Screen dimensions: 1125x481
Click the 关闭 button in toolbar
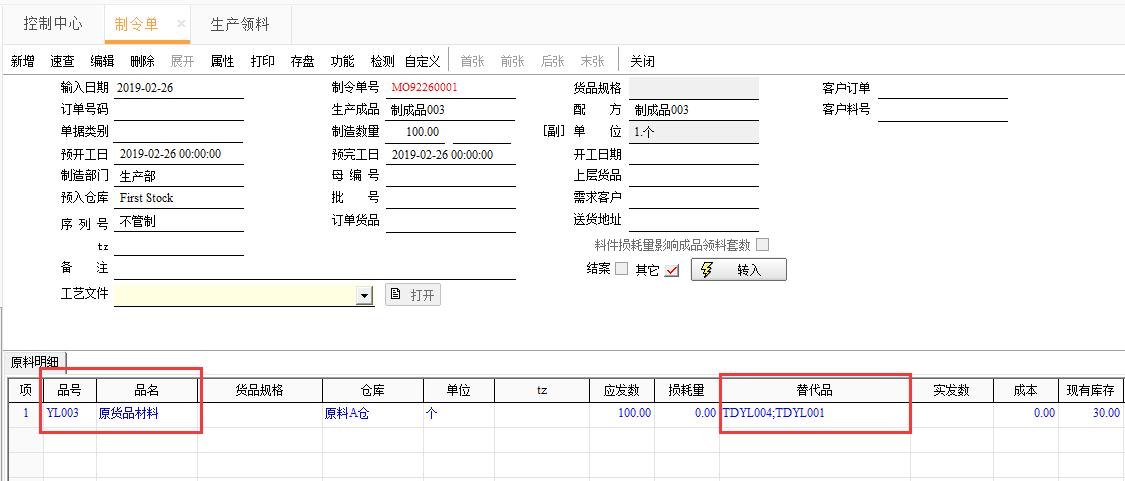(642, 61)
